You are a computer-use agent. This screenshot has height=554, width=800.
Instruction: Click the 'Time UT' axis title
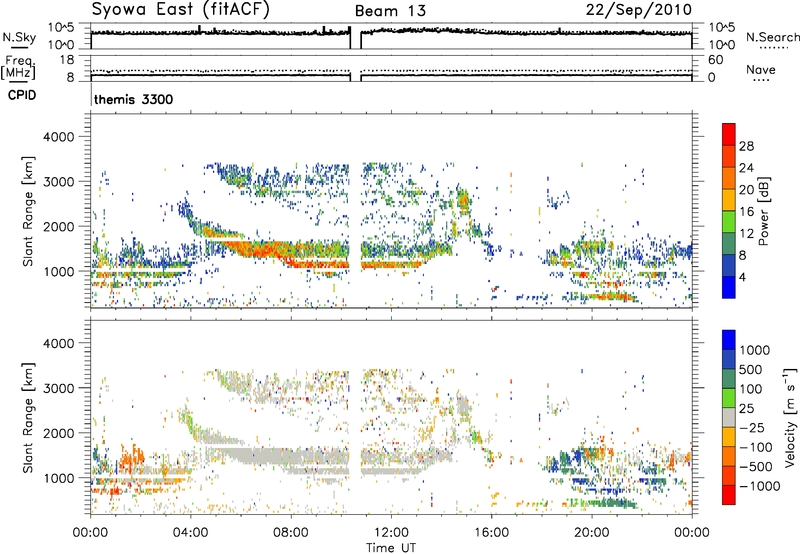click(x=391, y=548)
